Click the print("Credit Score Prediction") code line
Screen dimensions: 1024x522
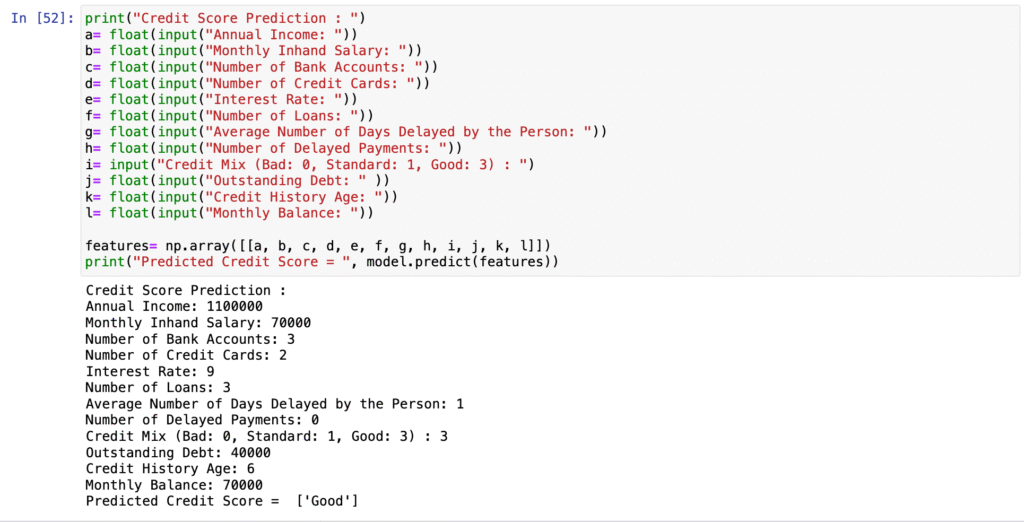pyautogui.click(x=226, y=18)
